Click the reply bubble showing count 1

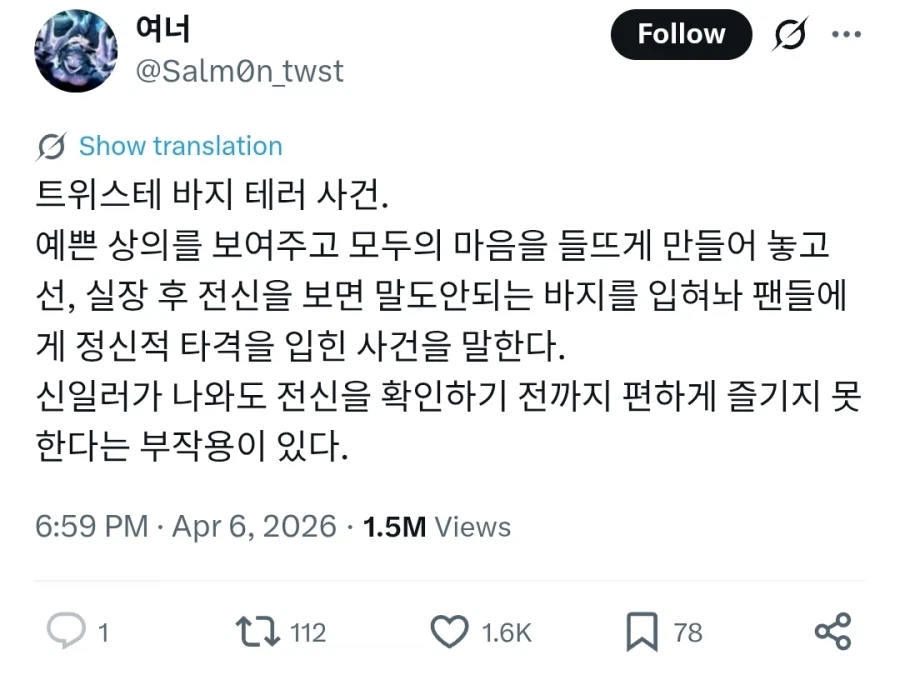pos(64,632)
